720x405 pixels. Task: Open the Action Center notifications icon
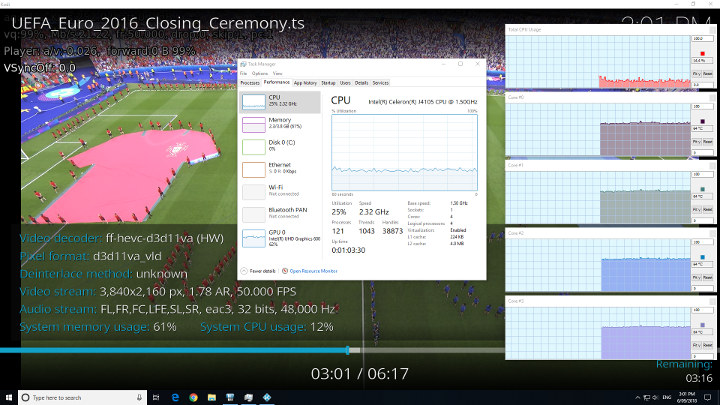(x=708, y=398)
